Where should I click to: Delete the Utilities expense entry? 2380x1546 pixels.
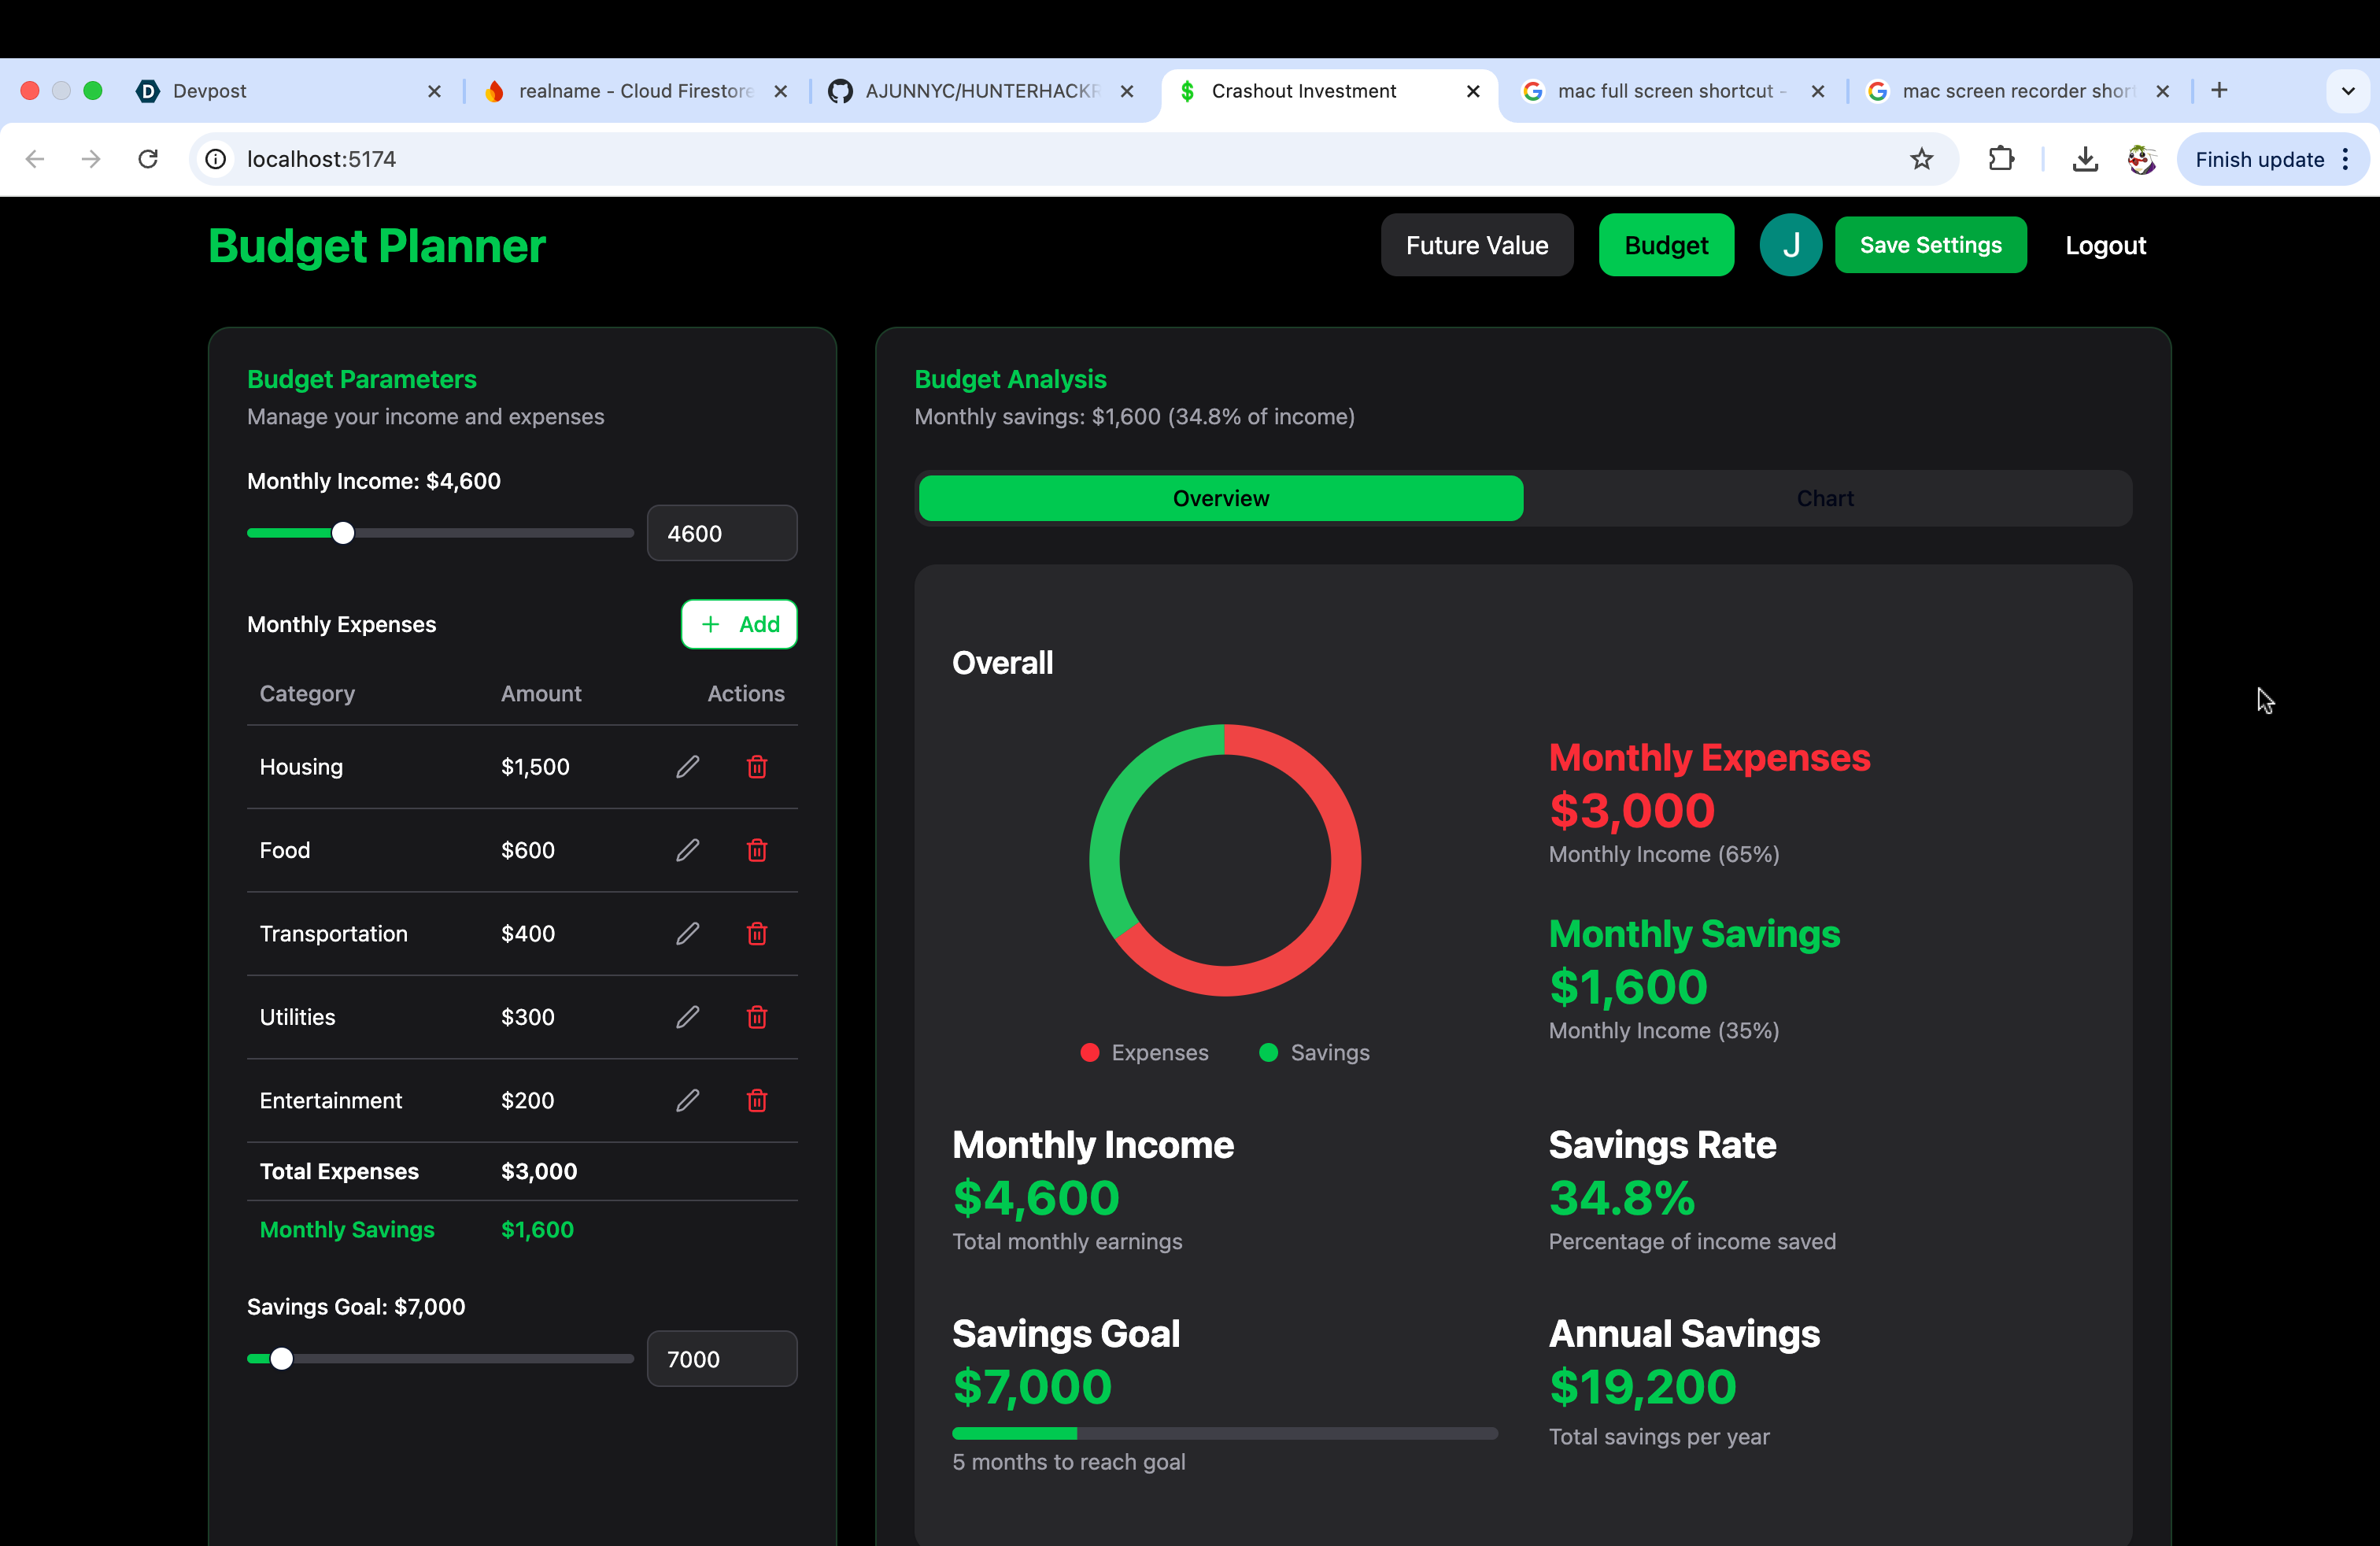[757, 1017]
